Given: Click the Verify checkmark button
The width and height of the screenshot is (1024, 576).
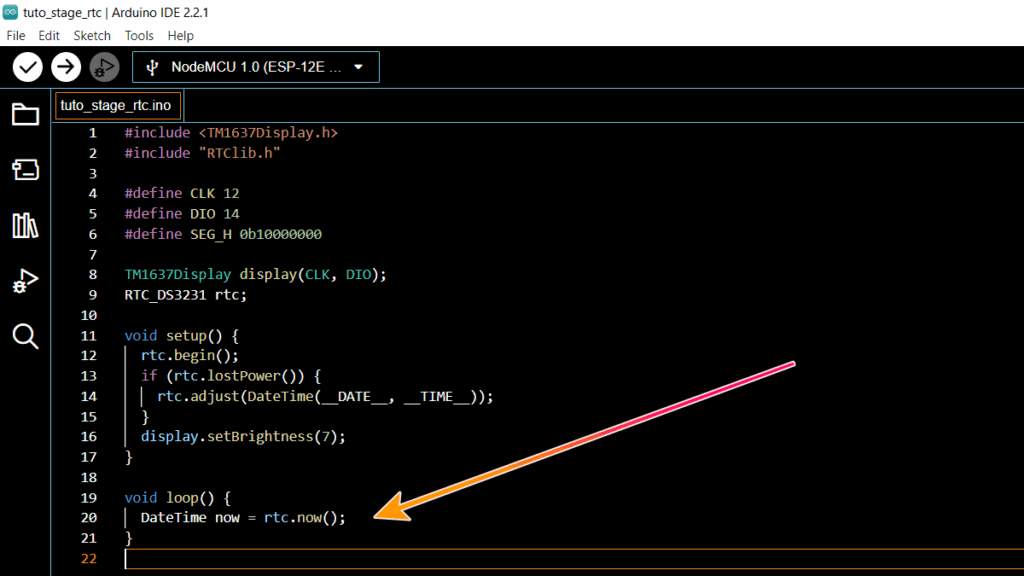Looking at the screenshot, I should pos(27,67).
